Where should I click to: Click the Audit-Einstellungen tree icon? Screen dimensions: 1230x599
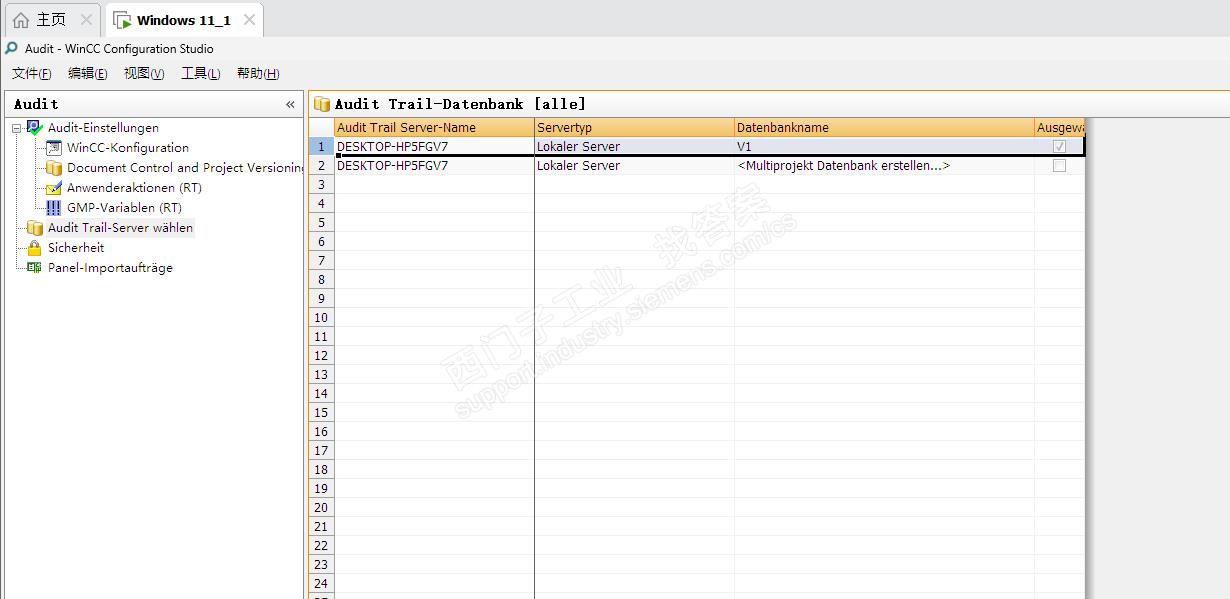pos(35,128)
